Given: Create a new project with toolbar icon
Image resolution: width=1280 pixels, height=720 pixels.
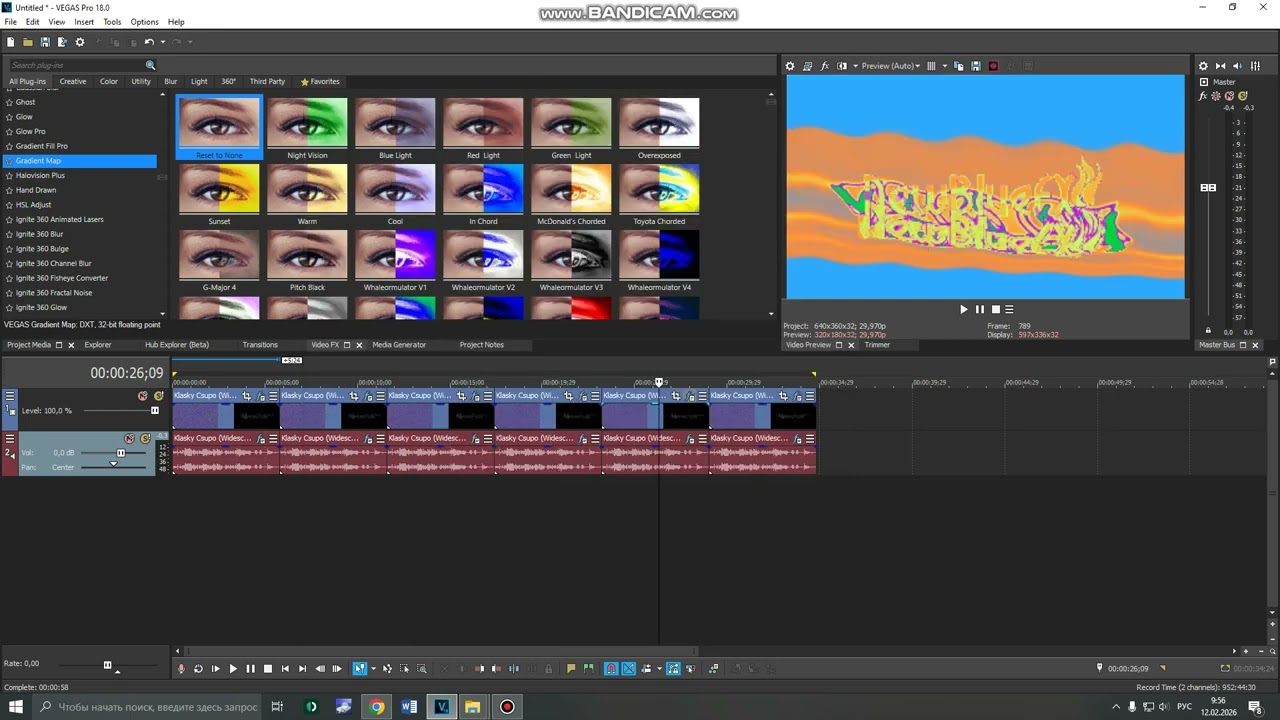Looking at the screenshot, I should pos(11,42).
